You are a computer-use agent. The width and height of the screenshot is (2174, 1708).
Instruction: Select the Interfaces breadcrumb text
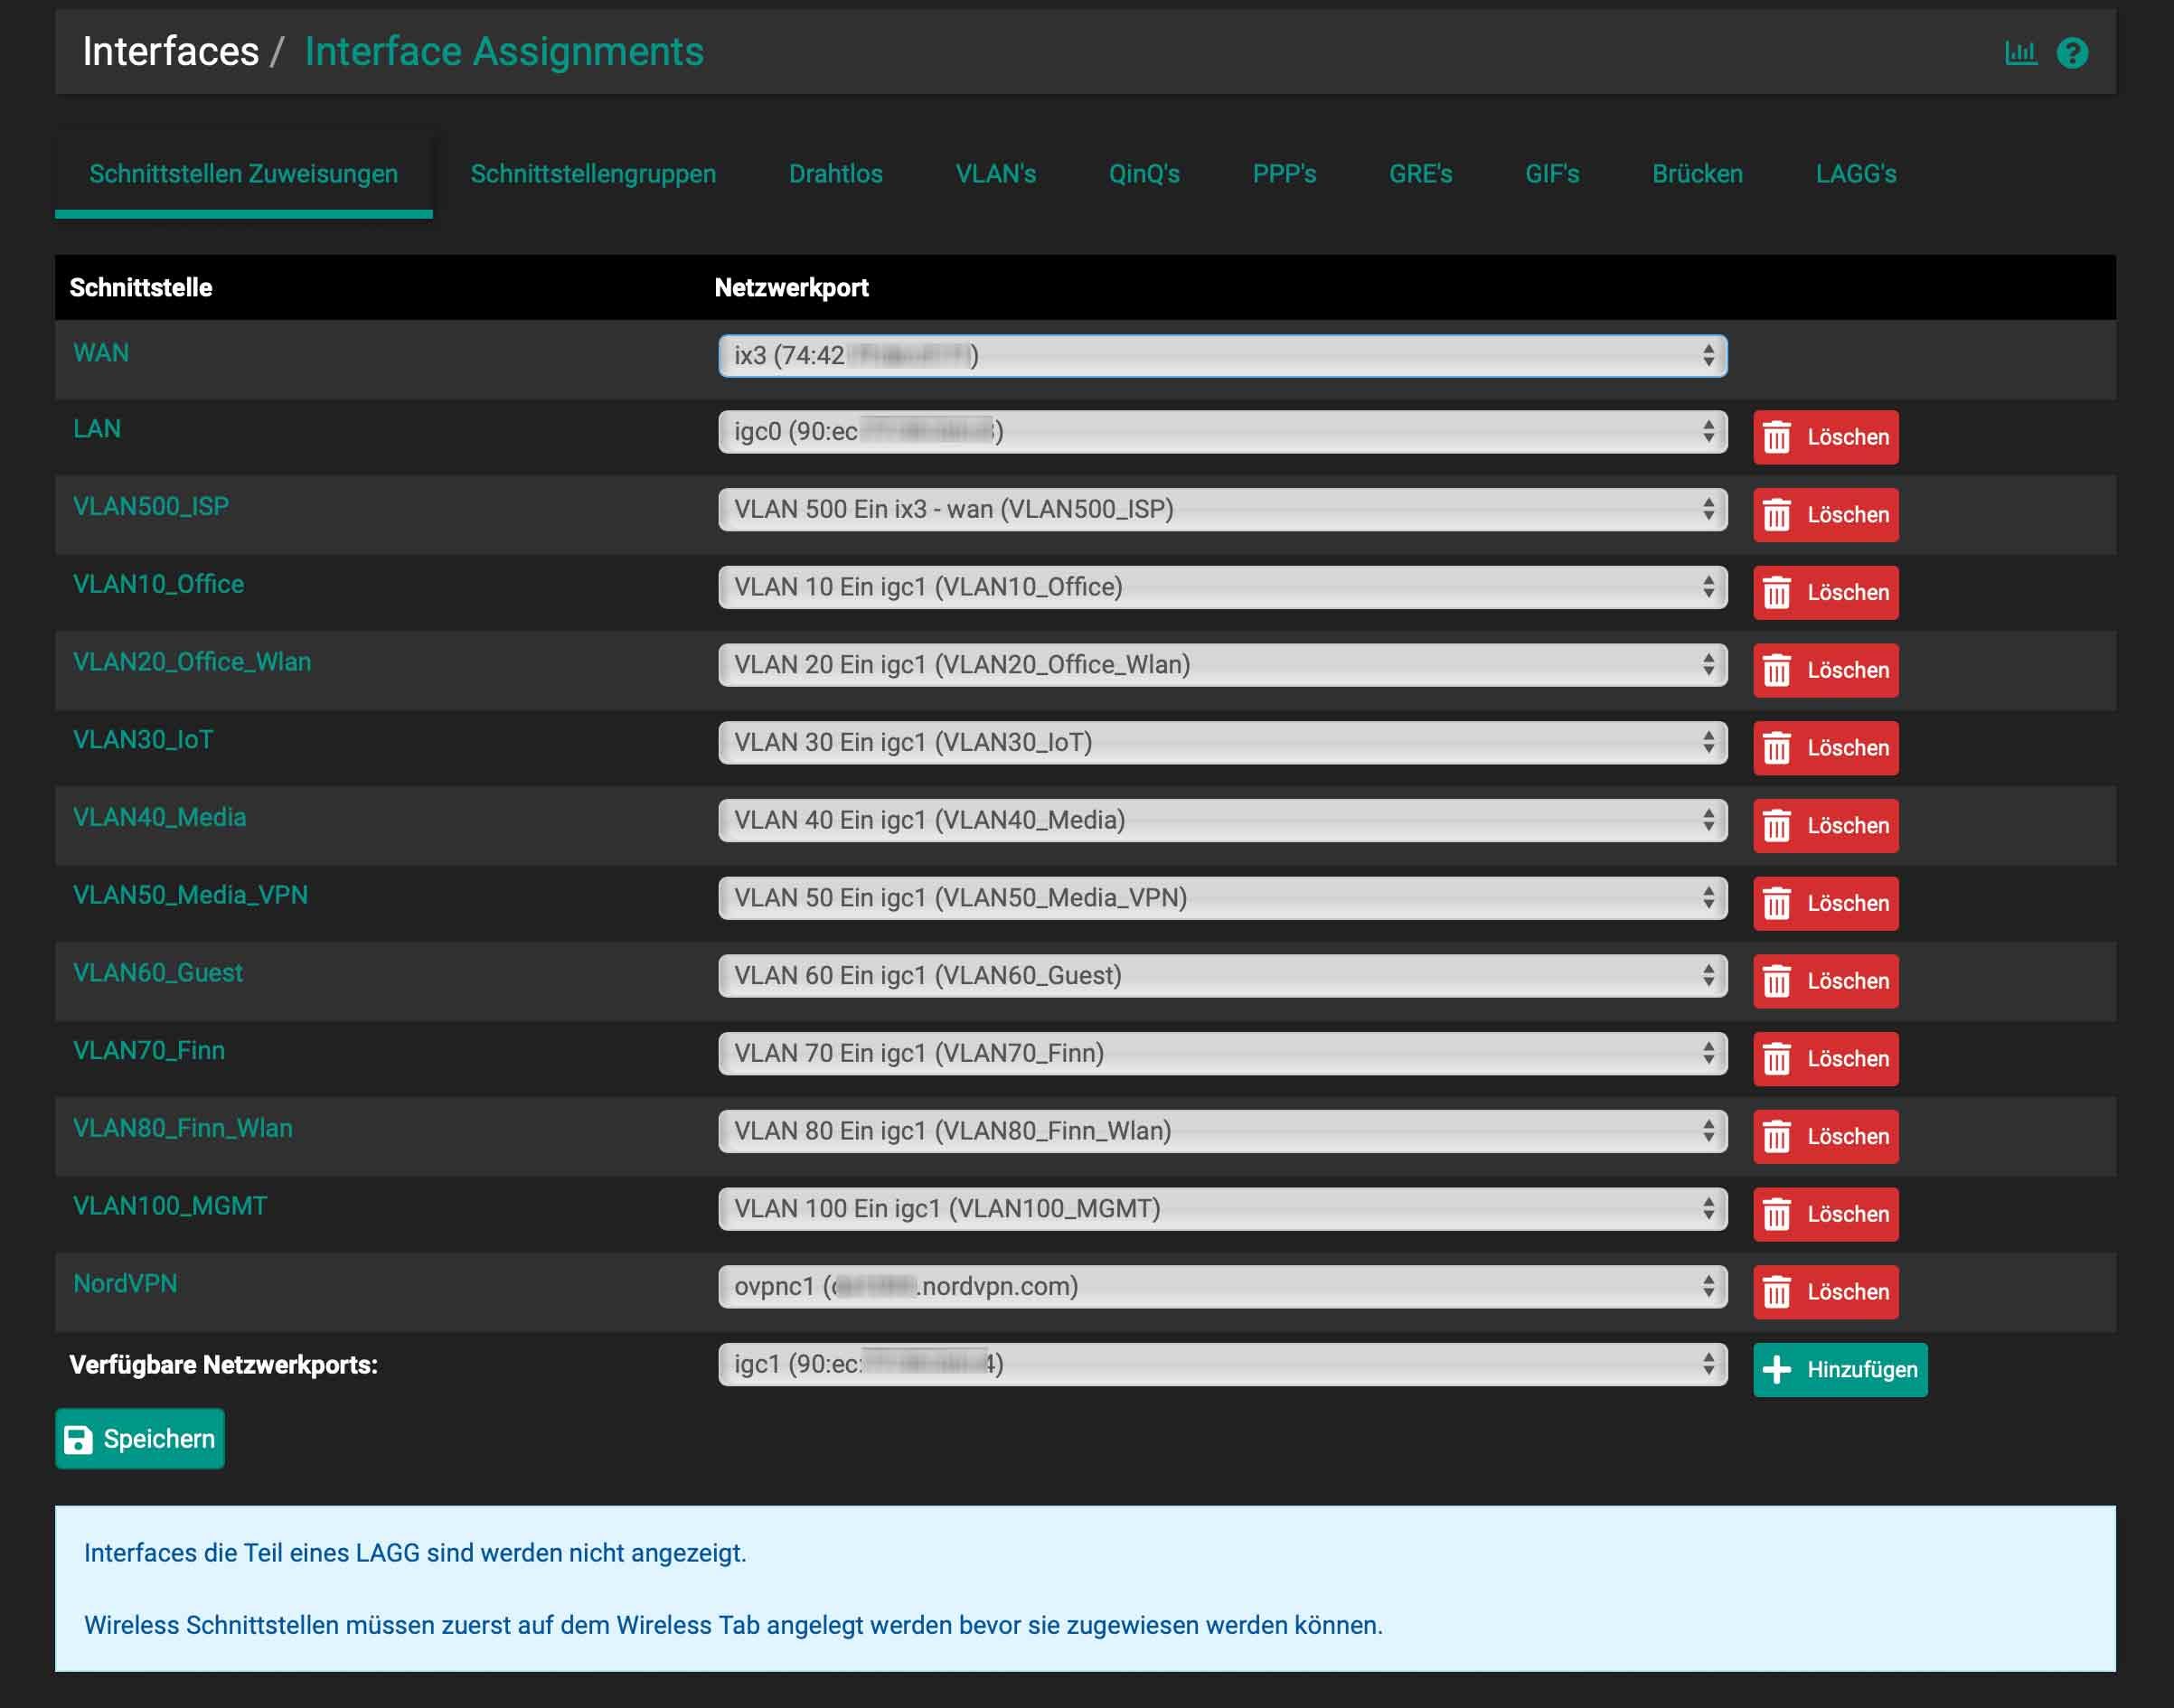[170, 51]
